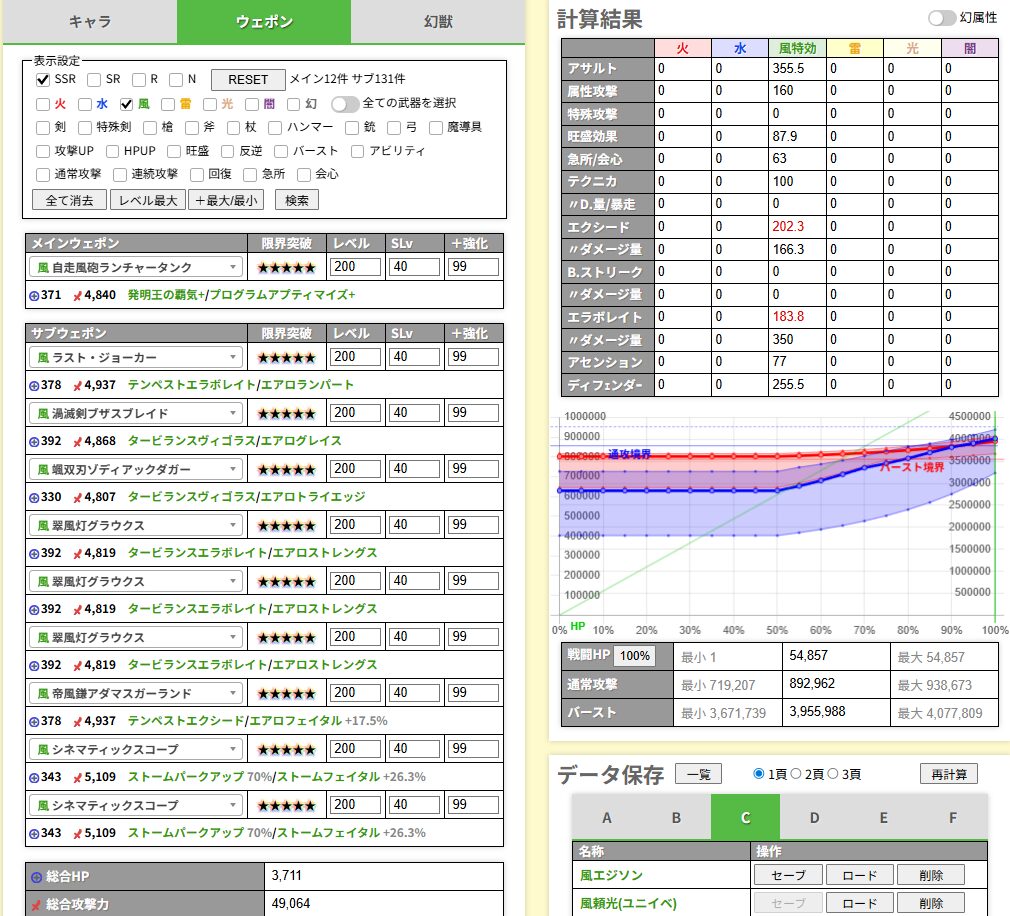This screenshot has height=916, width=1010.
Task: Click the blue plus icon next to 総合HP
Action: click(36, 877)
